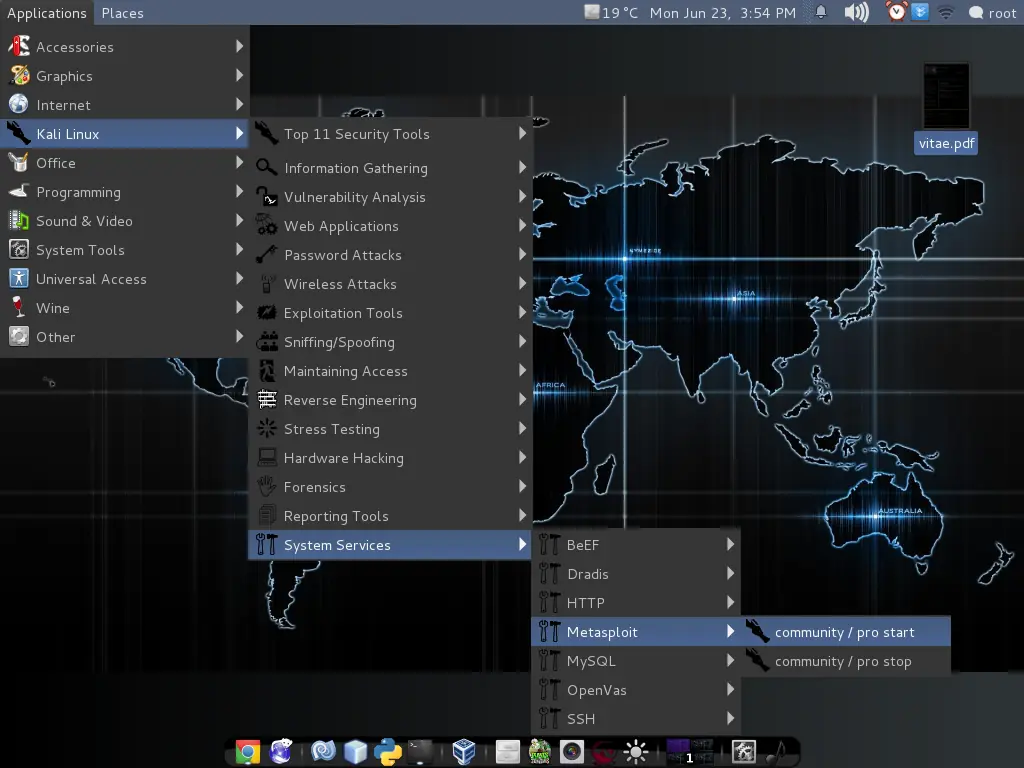
Task: Select the System Services entry
Action: 391,545
